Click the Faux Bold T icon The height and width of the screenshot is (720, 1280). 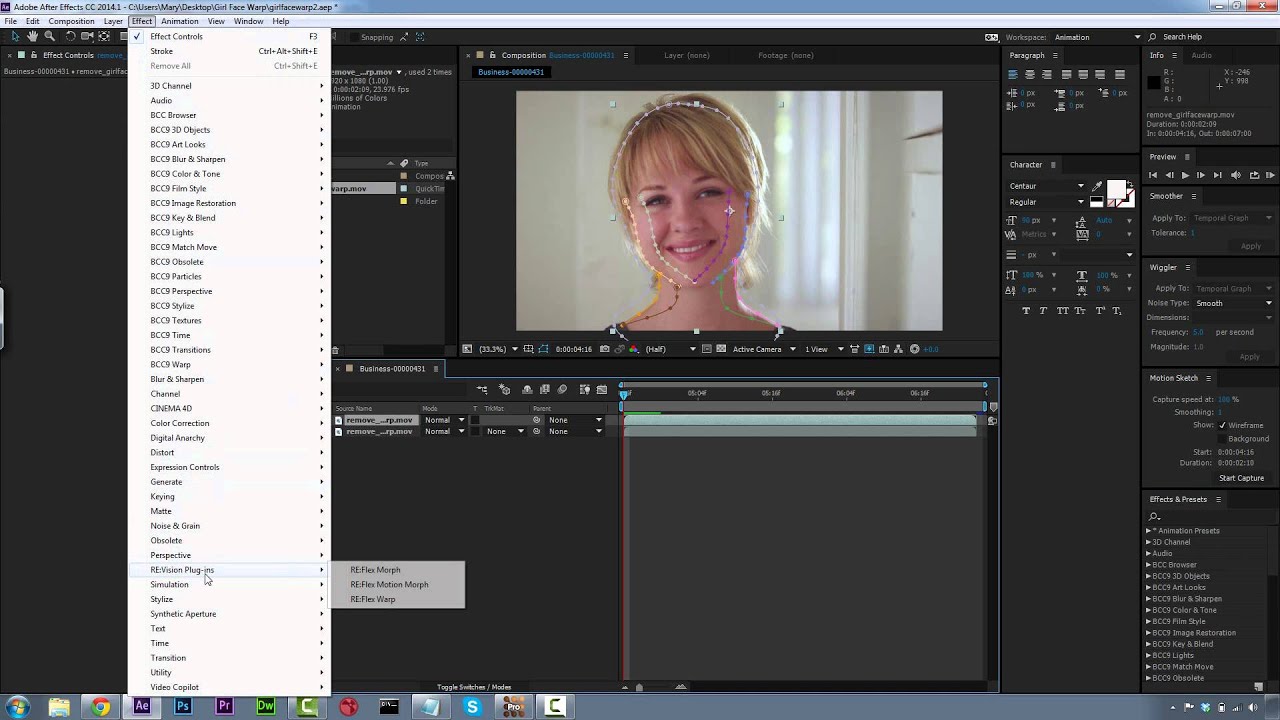point(1026,311)
